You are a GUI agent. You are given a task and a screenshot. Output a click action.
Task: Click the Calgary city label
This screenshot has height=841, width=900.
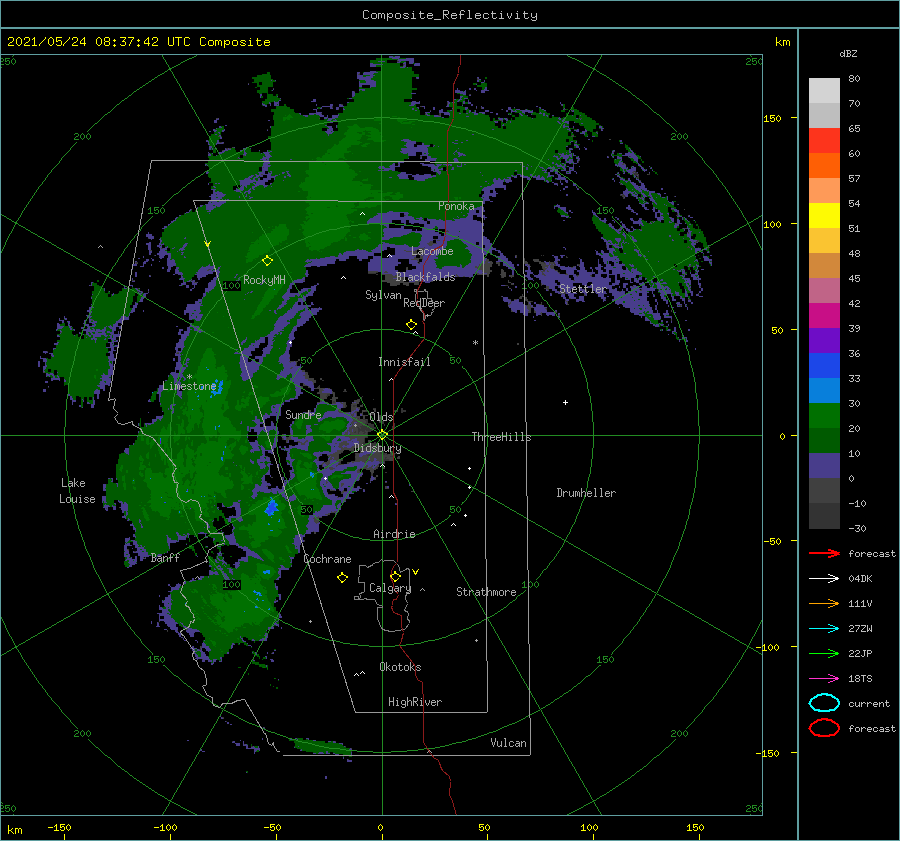click(x=390, y=588)
